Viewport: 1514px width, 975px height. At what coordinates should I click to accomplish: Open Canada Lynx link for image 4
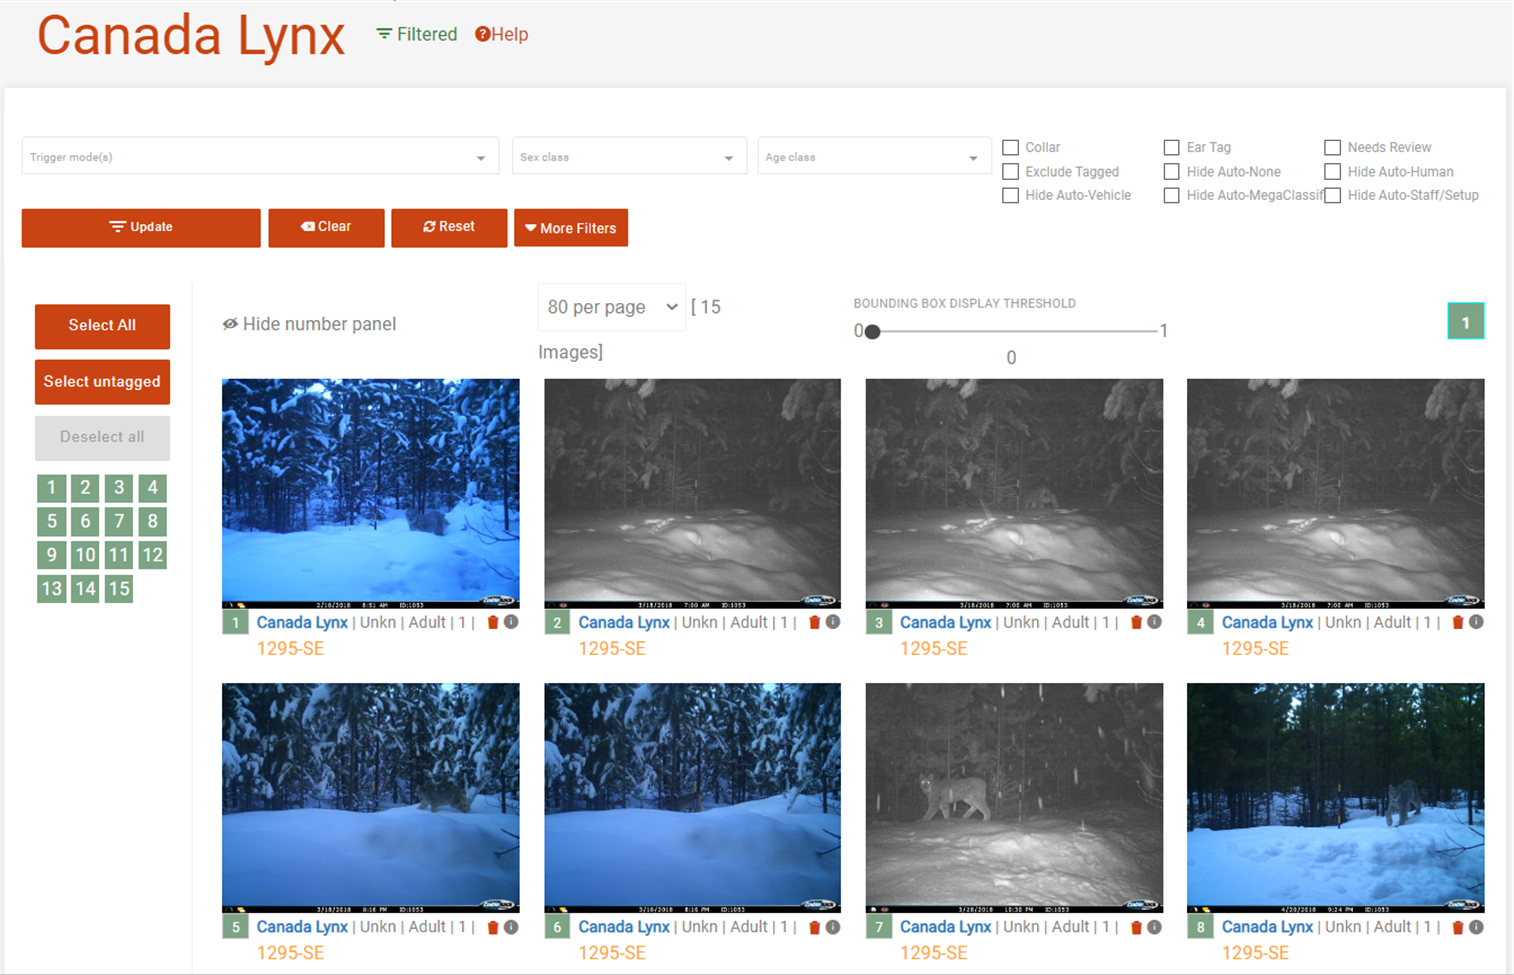[x=1267, y=622]
